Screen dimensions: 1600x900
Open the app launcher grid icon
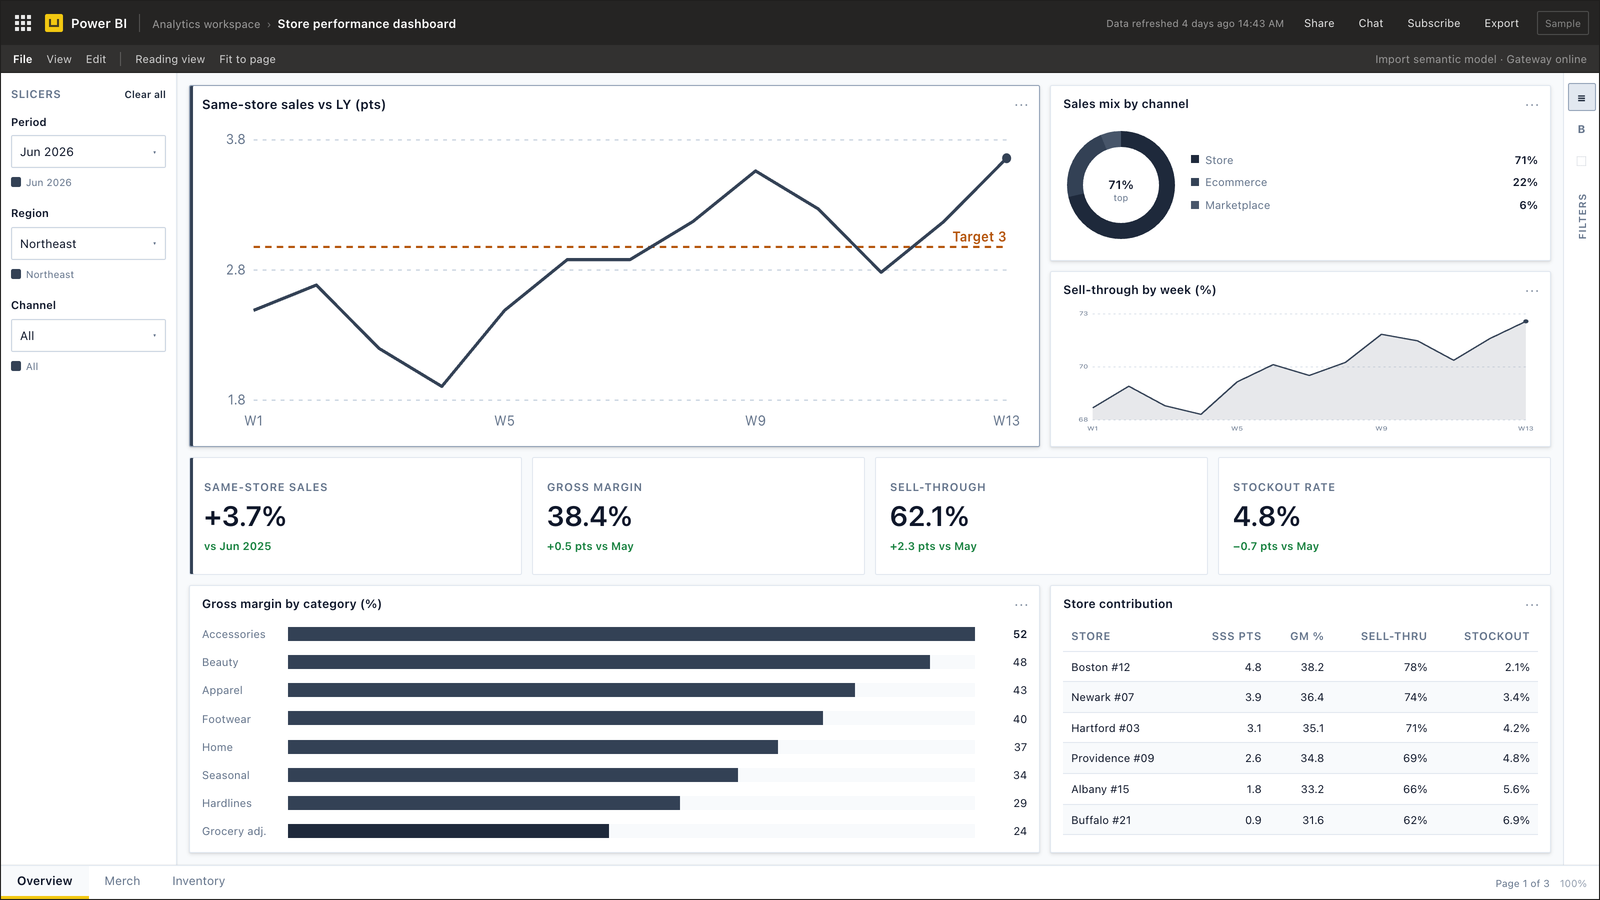[23, 23]
